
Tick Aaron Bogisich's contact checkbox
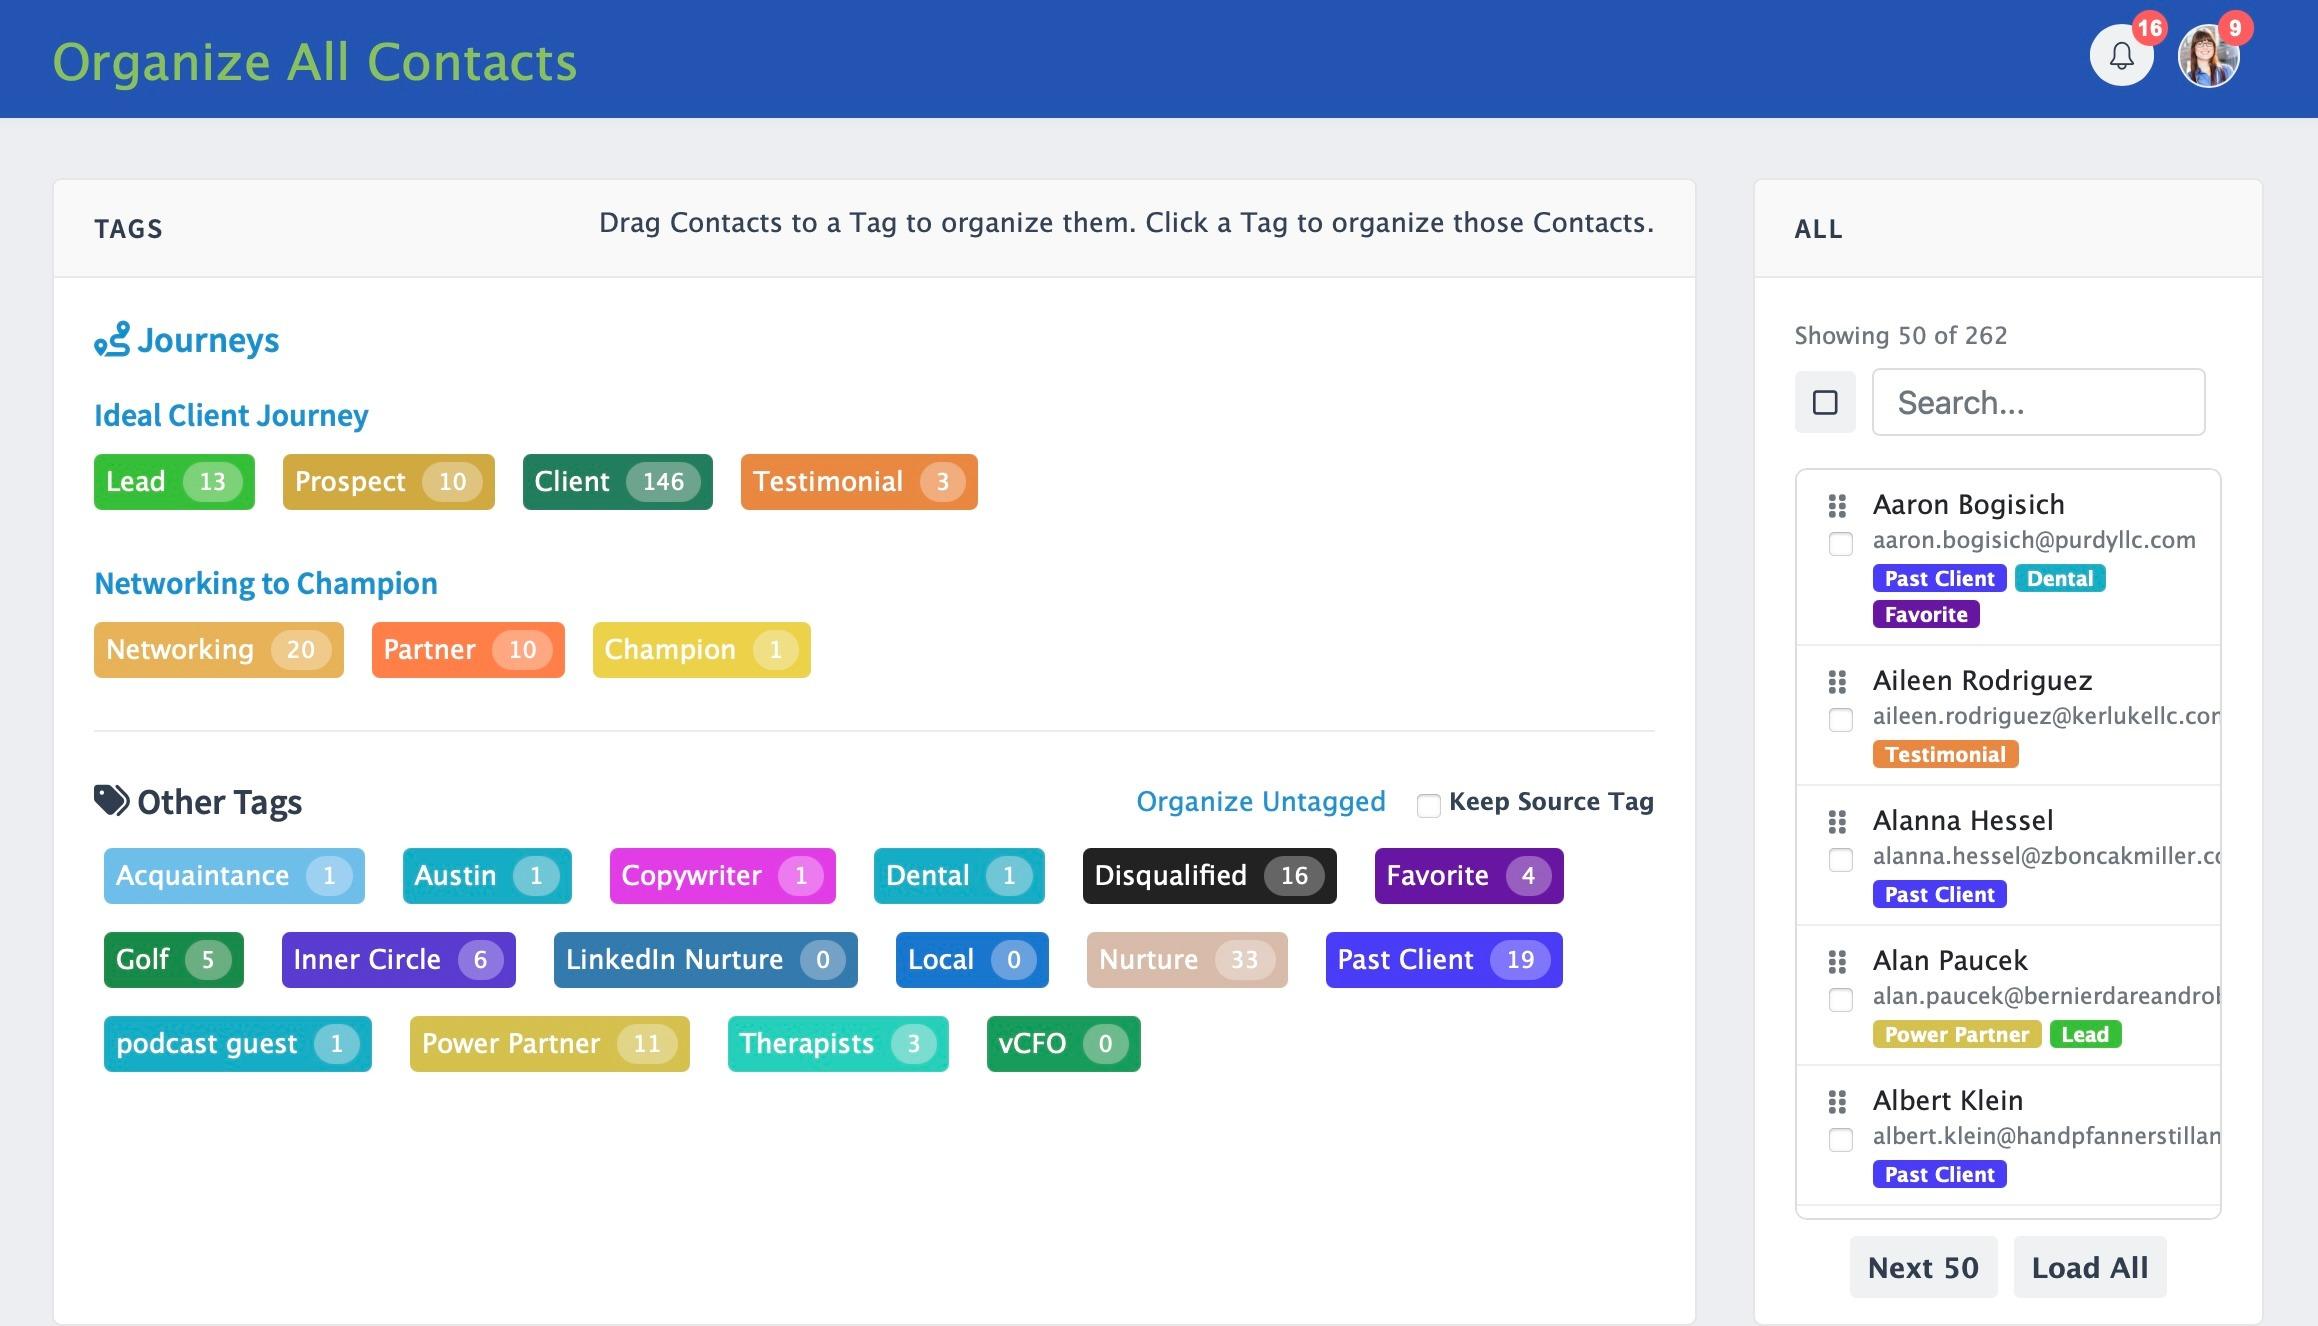[1841, 544]
